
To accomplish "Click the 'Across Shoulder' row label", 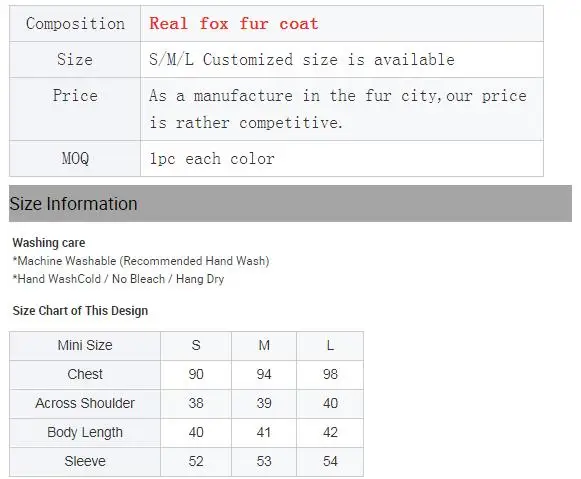I will pyautogui.click(x=85, y=403).
